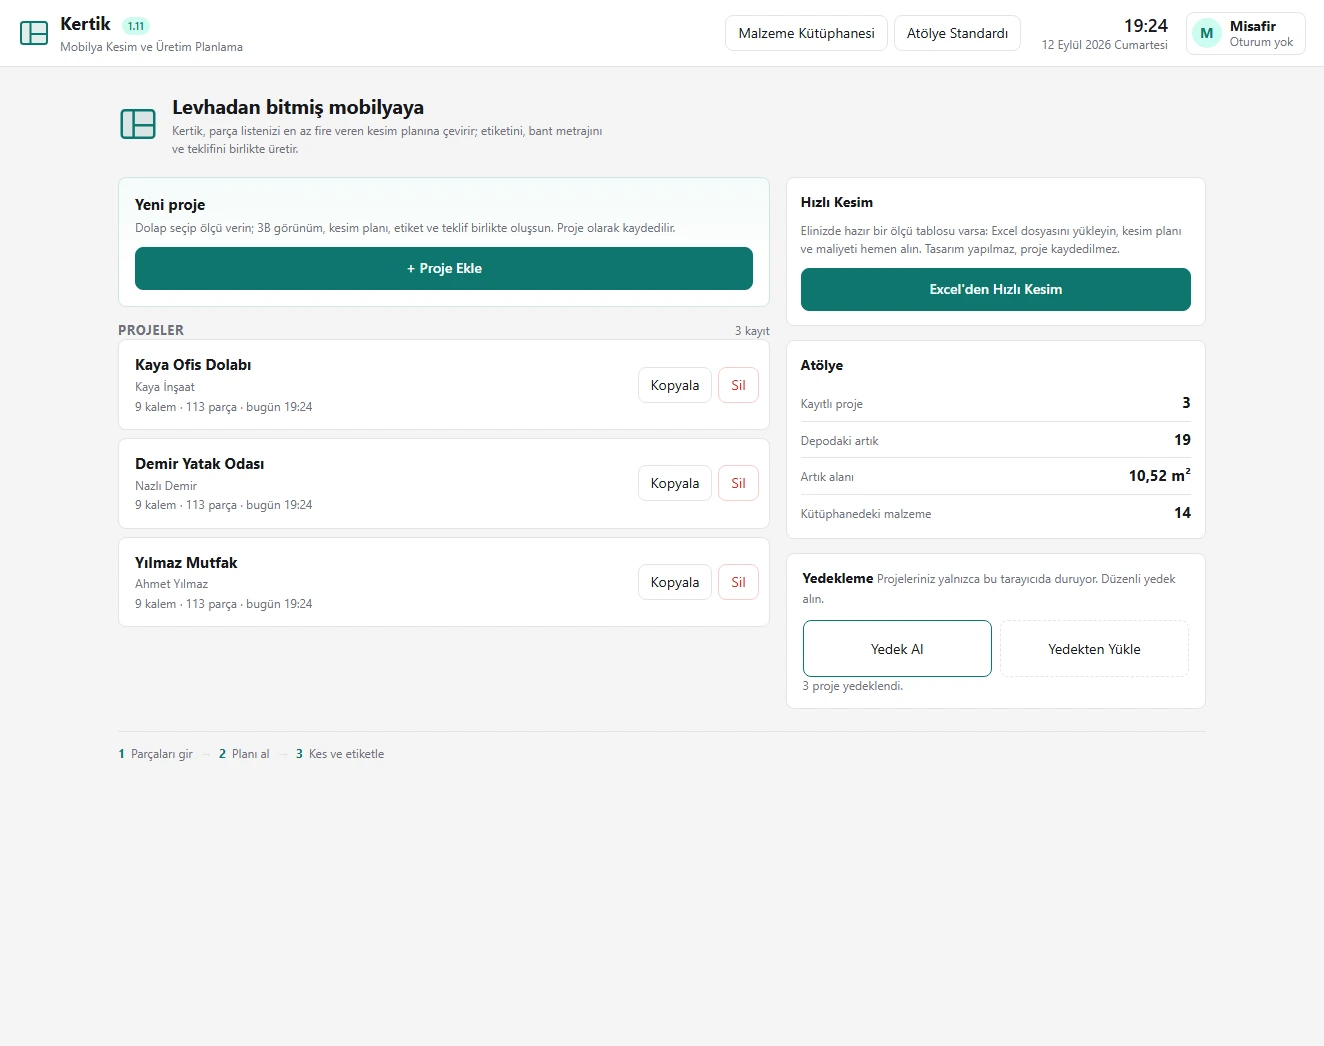Click the 19:24 clock in header

point(1146,26)
